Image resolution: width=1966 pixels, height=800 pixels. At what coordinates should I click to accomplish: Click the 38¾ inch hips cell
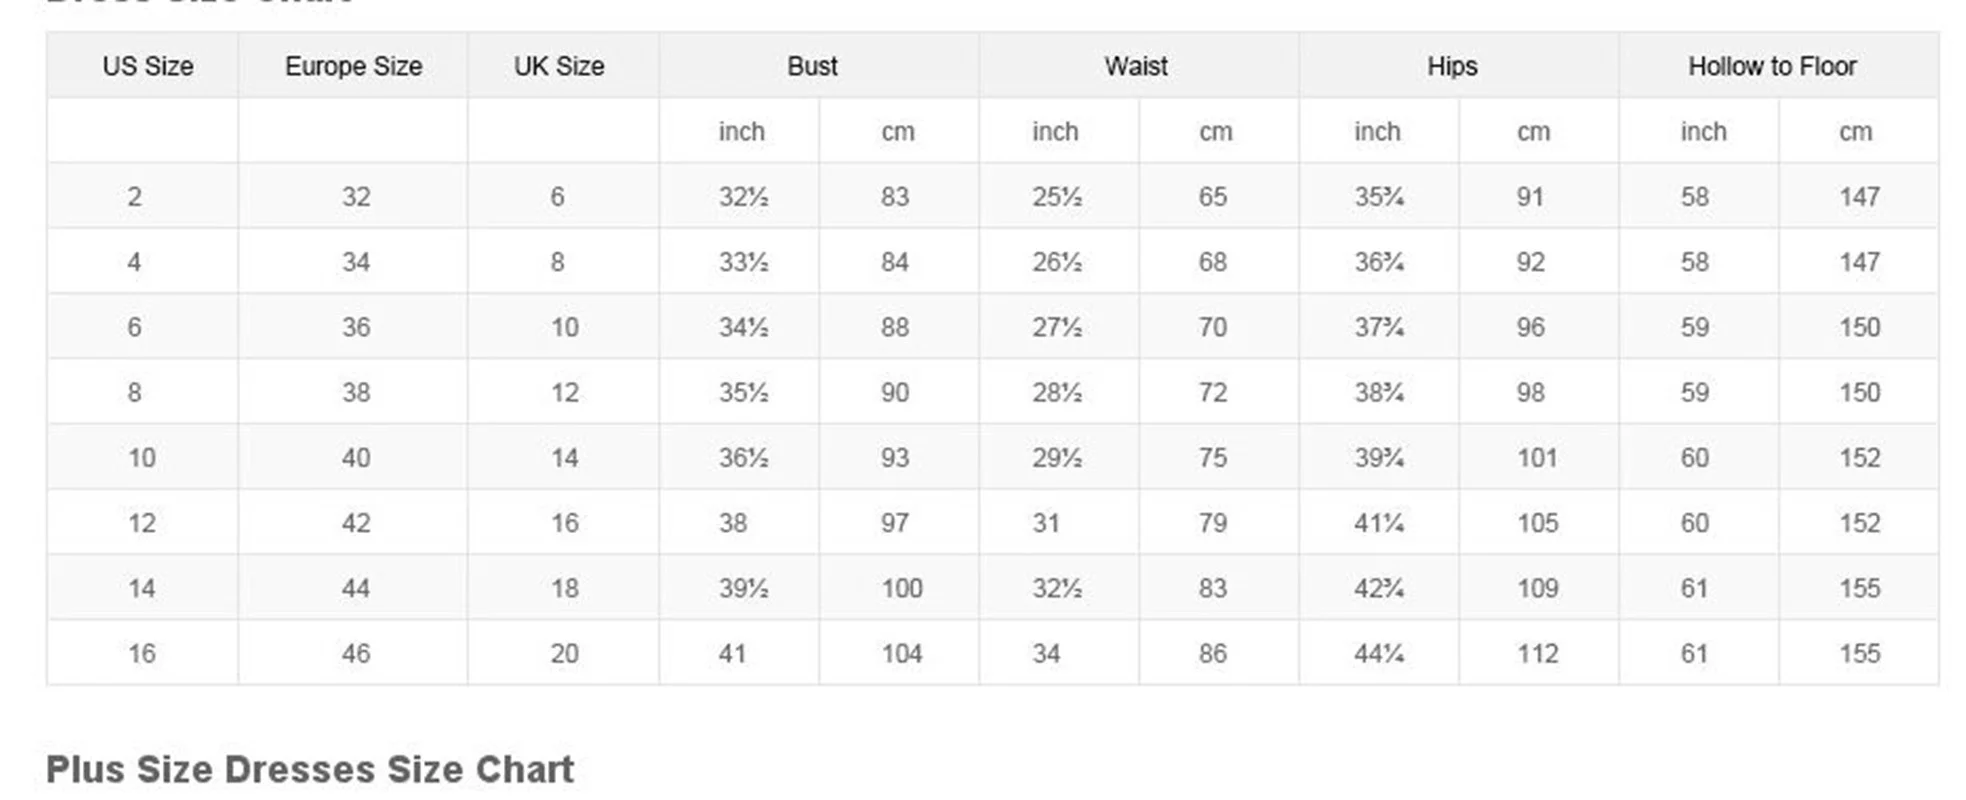(1379, 392)
